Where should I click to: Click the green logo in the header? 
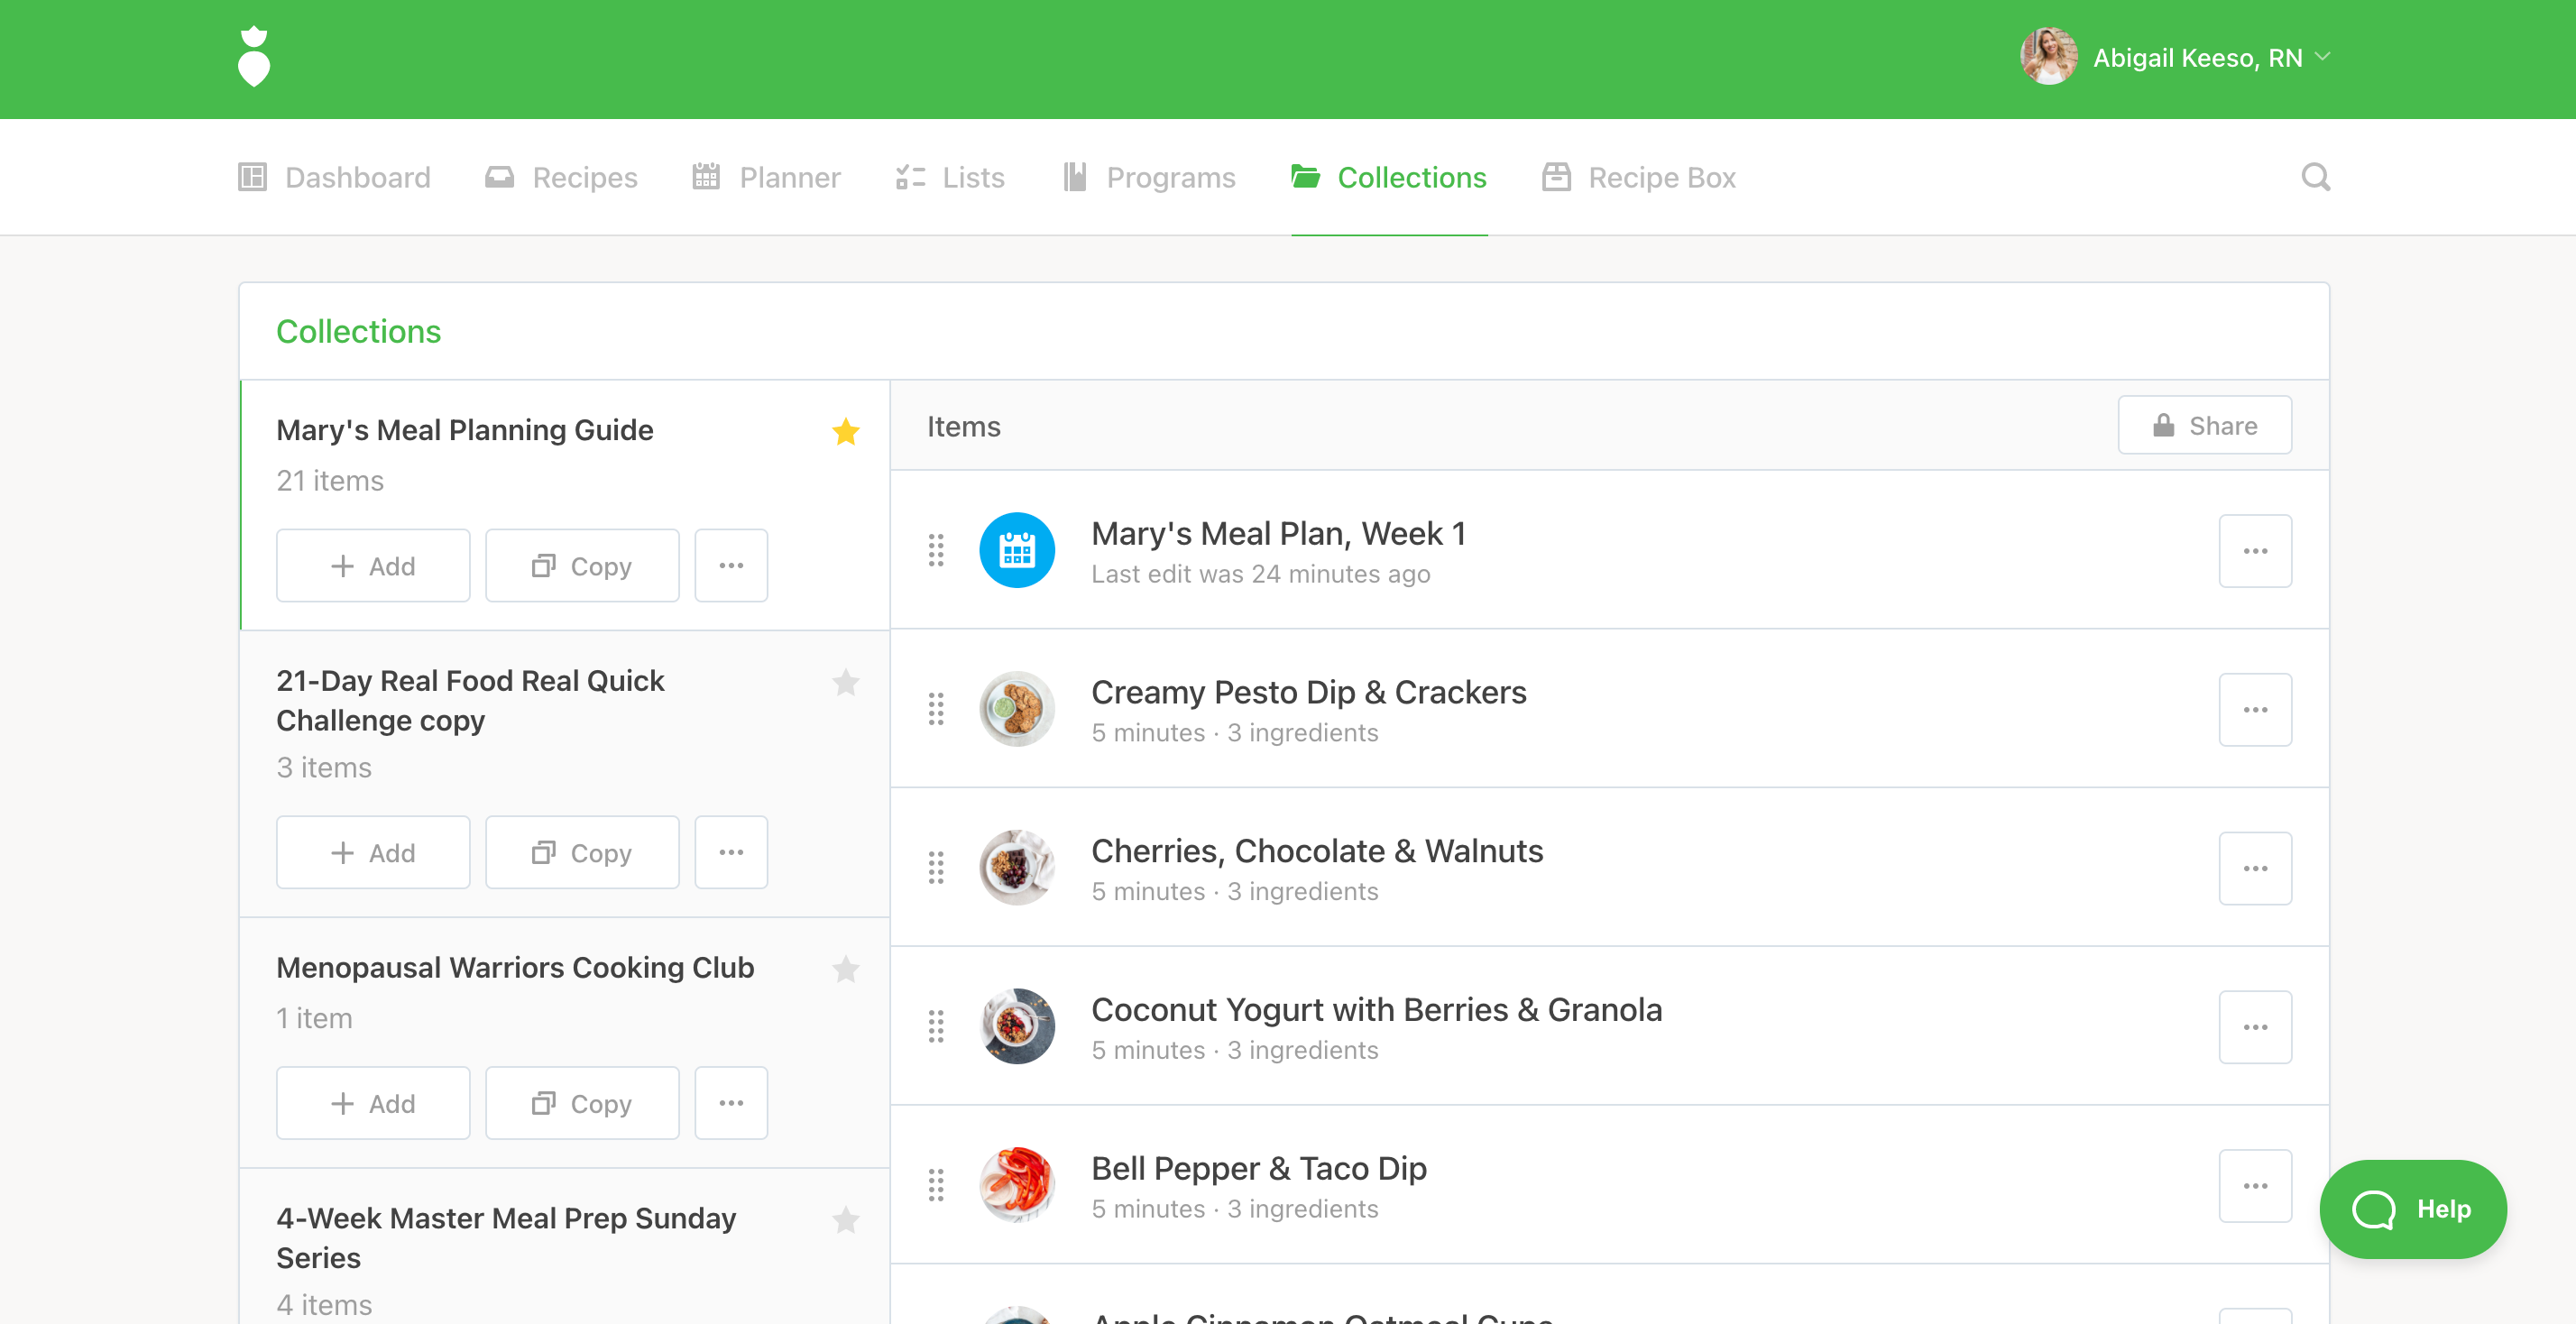[254, 57]
